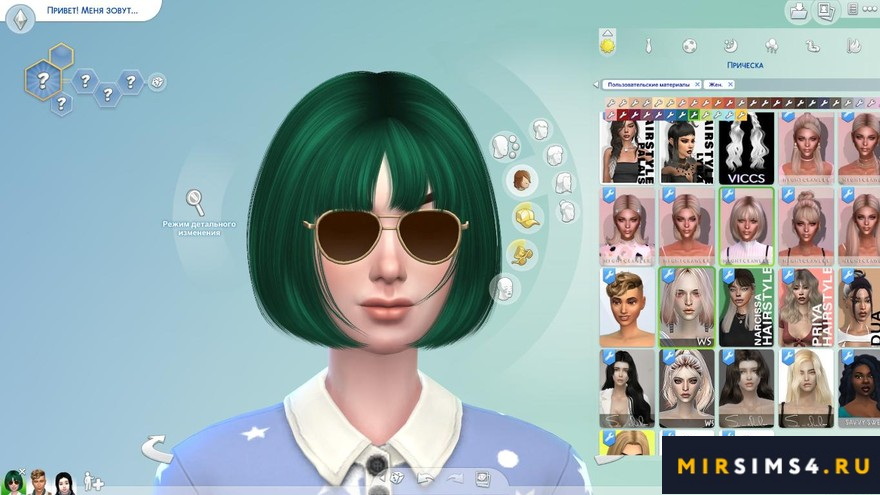The width and height of the screenshot is (880, 495).
Task: Open the save to library folder icon
Action: (799, 11)
